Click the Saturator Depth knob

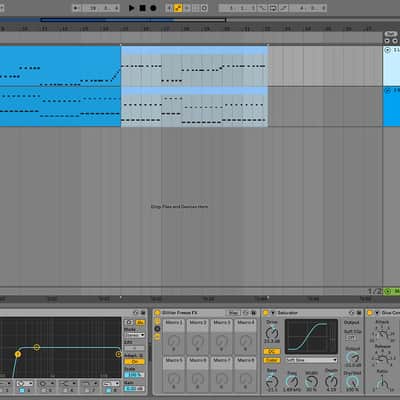click(x=331, y=381)
